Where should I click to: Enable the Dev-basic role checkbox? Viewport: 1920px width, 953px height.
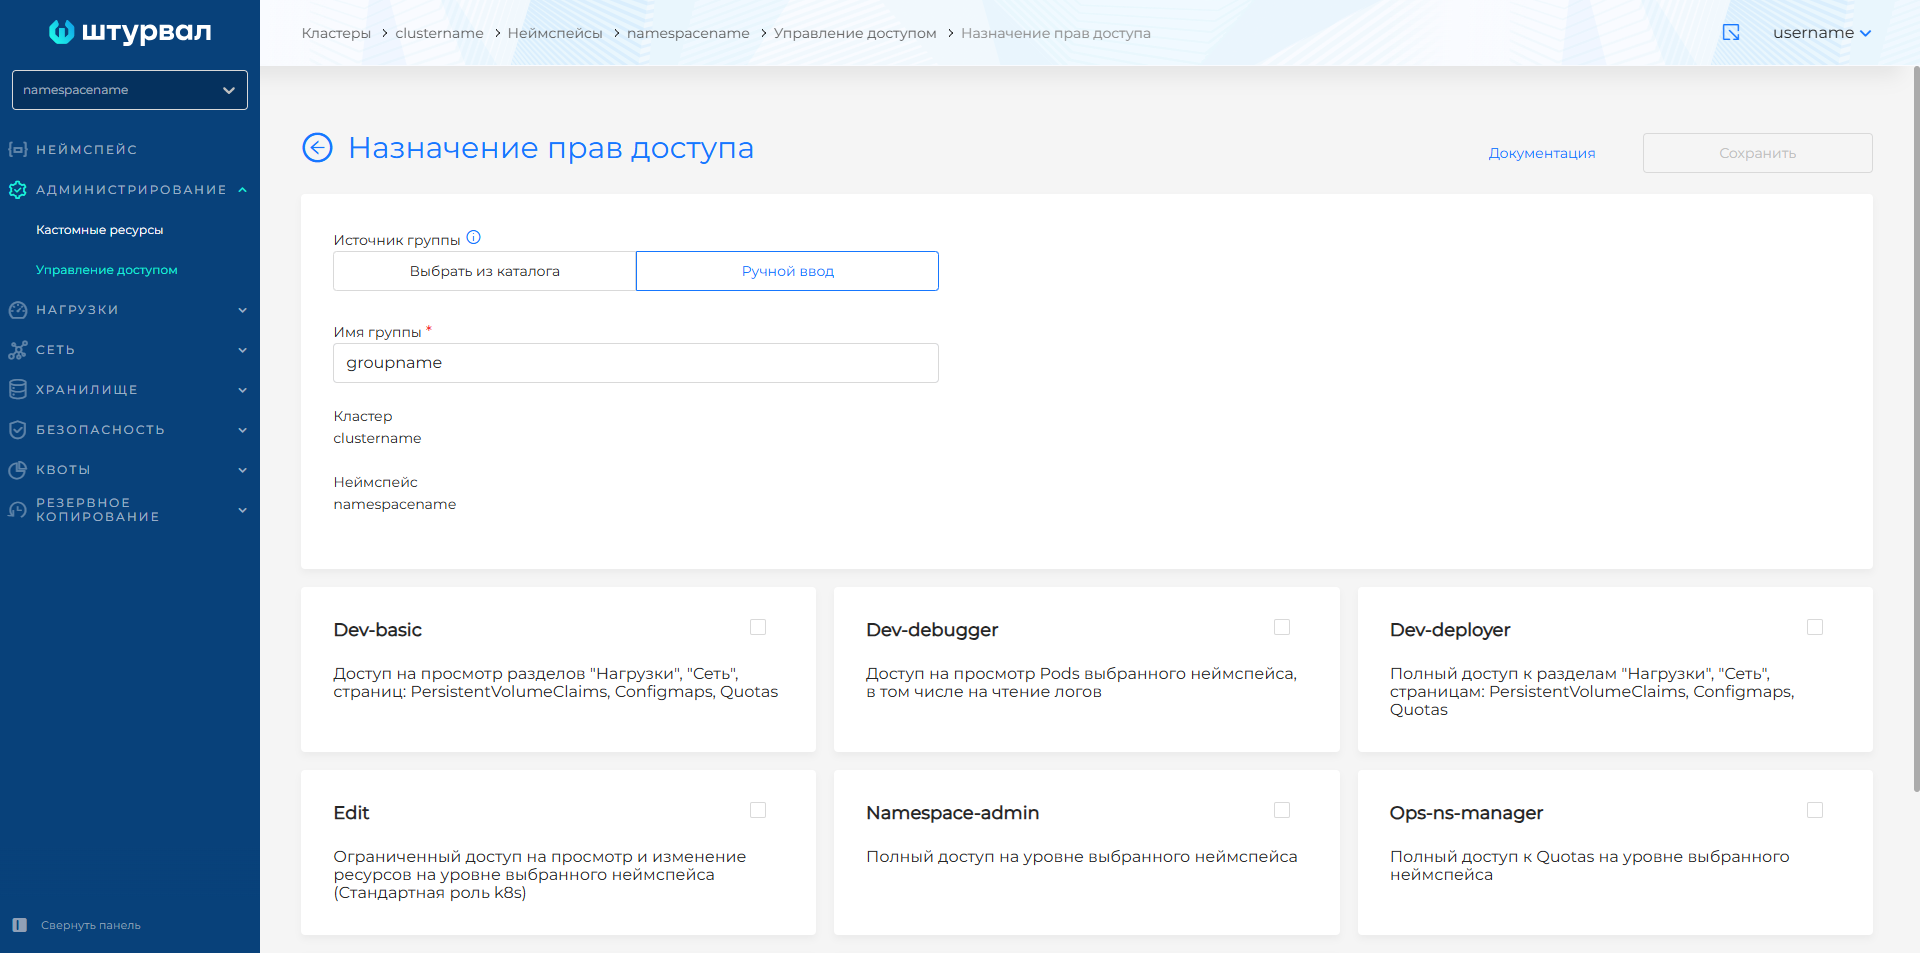tap(758, 627)
